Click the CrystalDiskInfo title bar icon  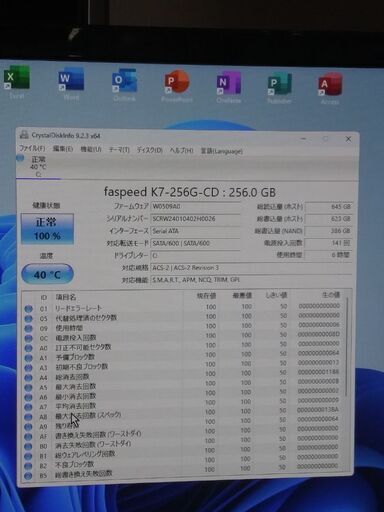point(24,135)
